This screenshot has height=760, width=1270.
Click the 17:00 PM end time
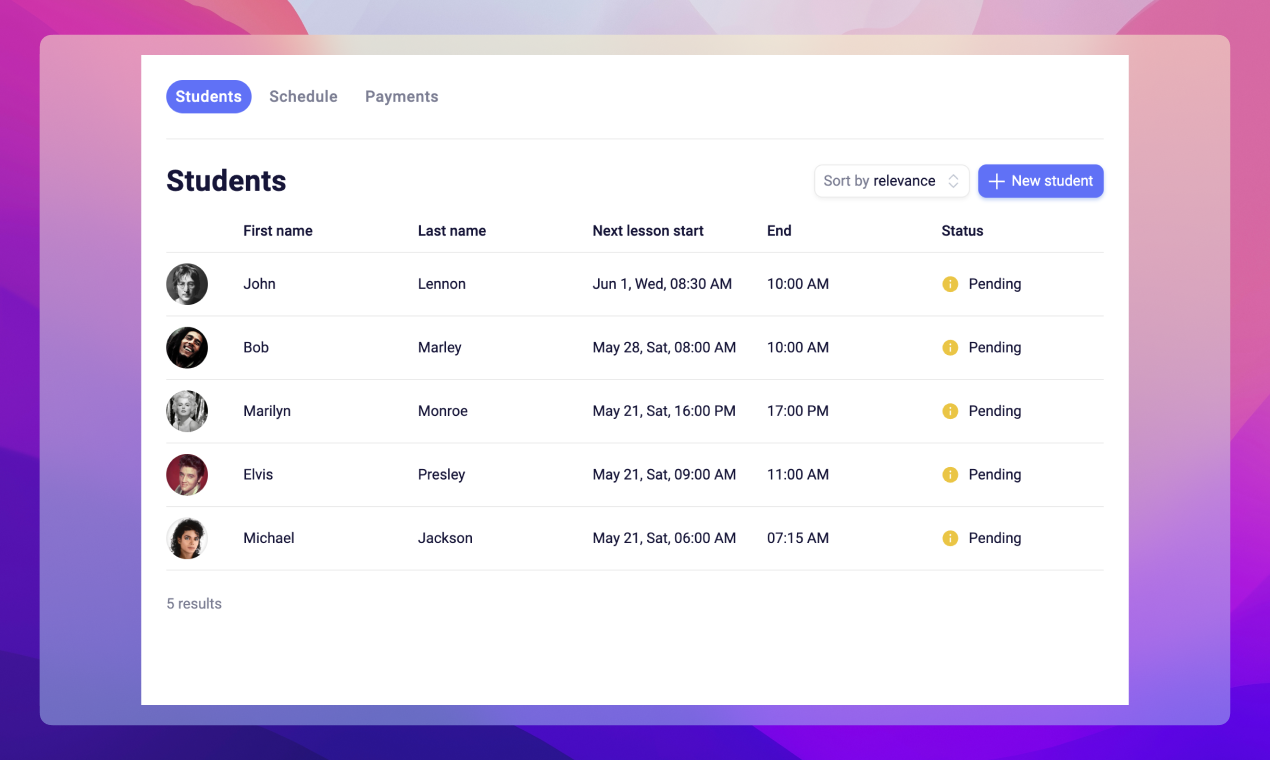pyautogui.click(x=798, y=411)
